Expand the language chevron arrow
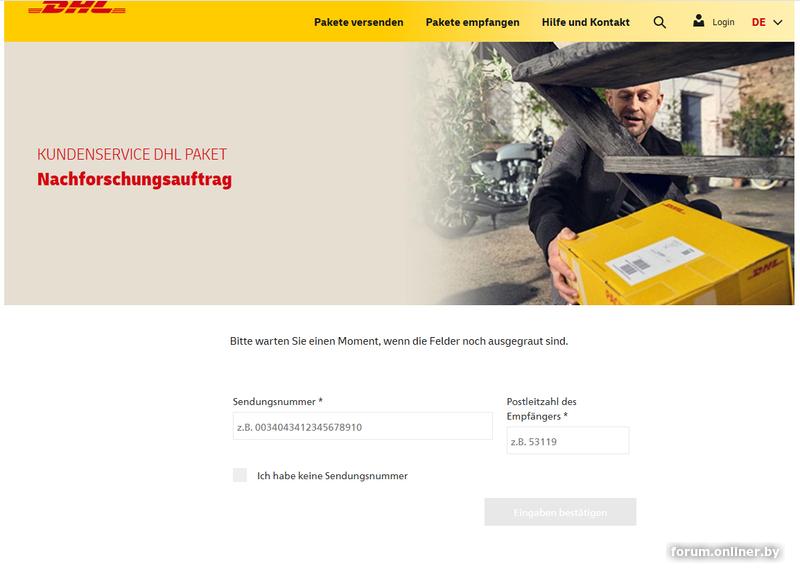 point(778,22)
